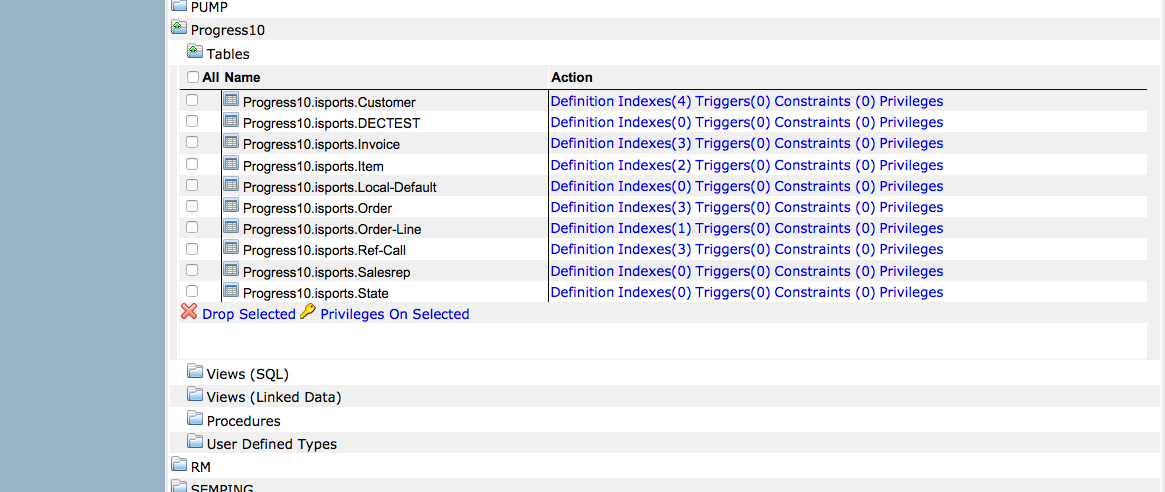The height and width of the screenshot is (492, 1165).
Task: Expand the Views (SQL) folder
Action: click(x=195, y=373)
